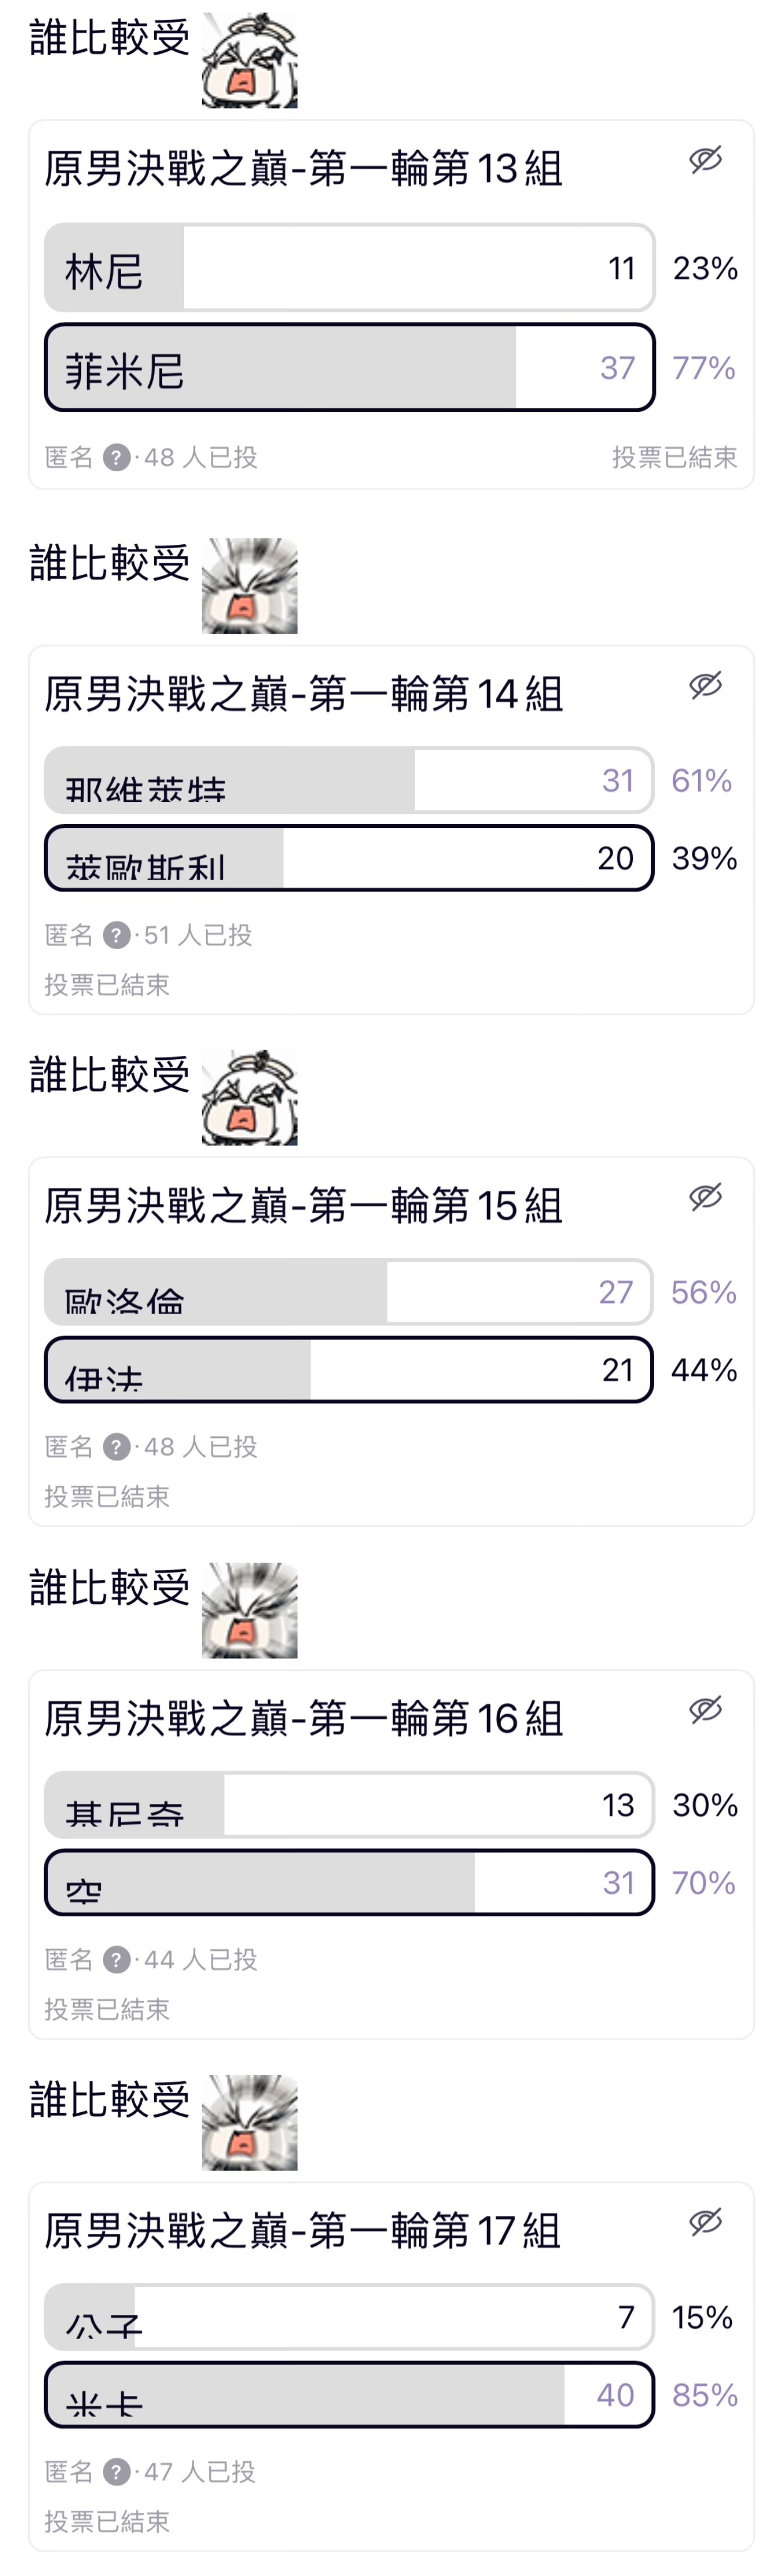Click anonymous help icon in group 17 poll
The height and width of the screenshot is (2576, 783).
tap(117, 2472)
